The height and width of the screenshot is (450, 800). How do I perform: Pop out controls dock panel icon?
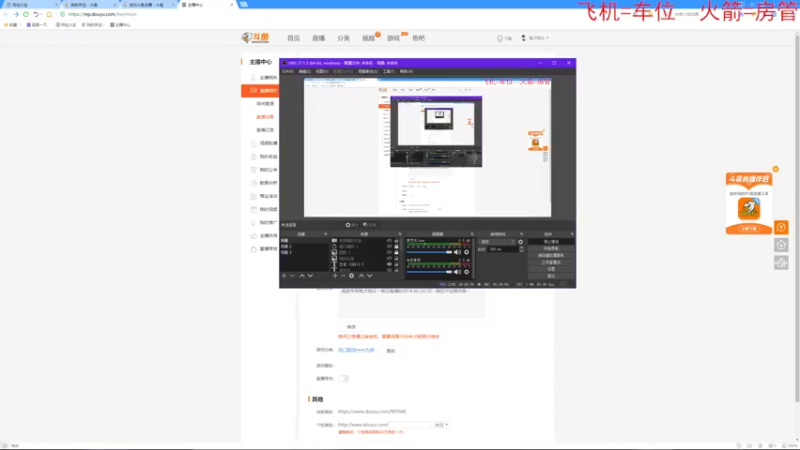[x=571, y=234]
